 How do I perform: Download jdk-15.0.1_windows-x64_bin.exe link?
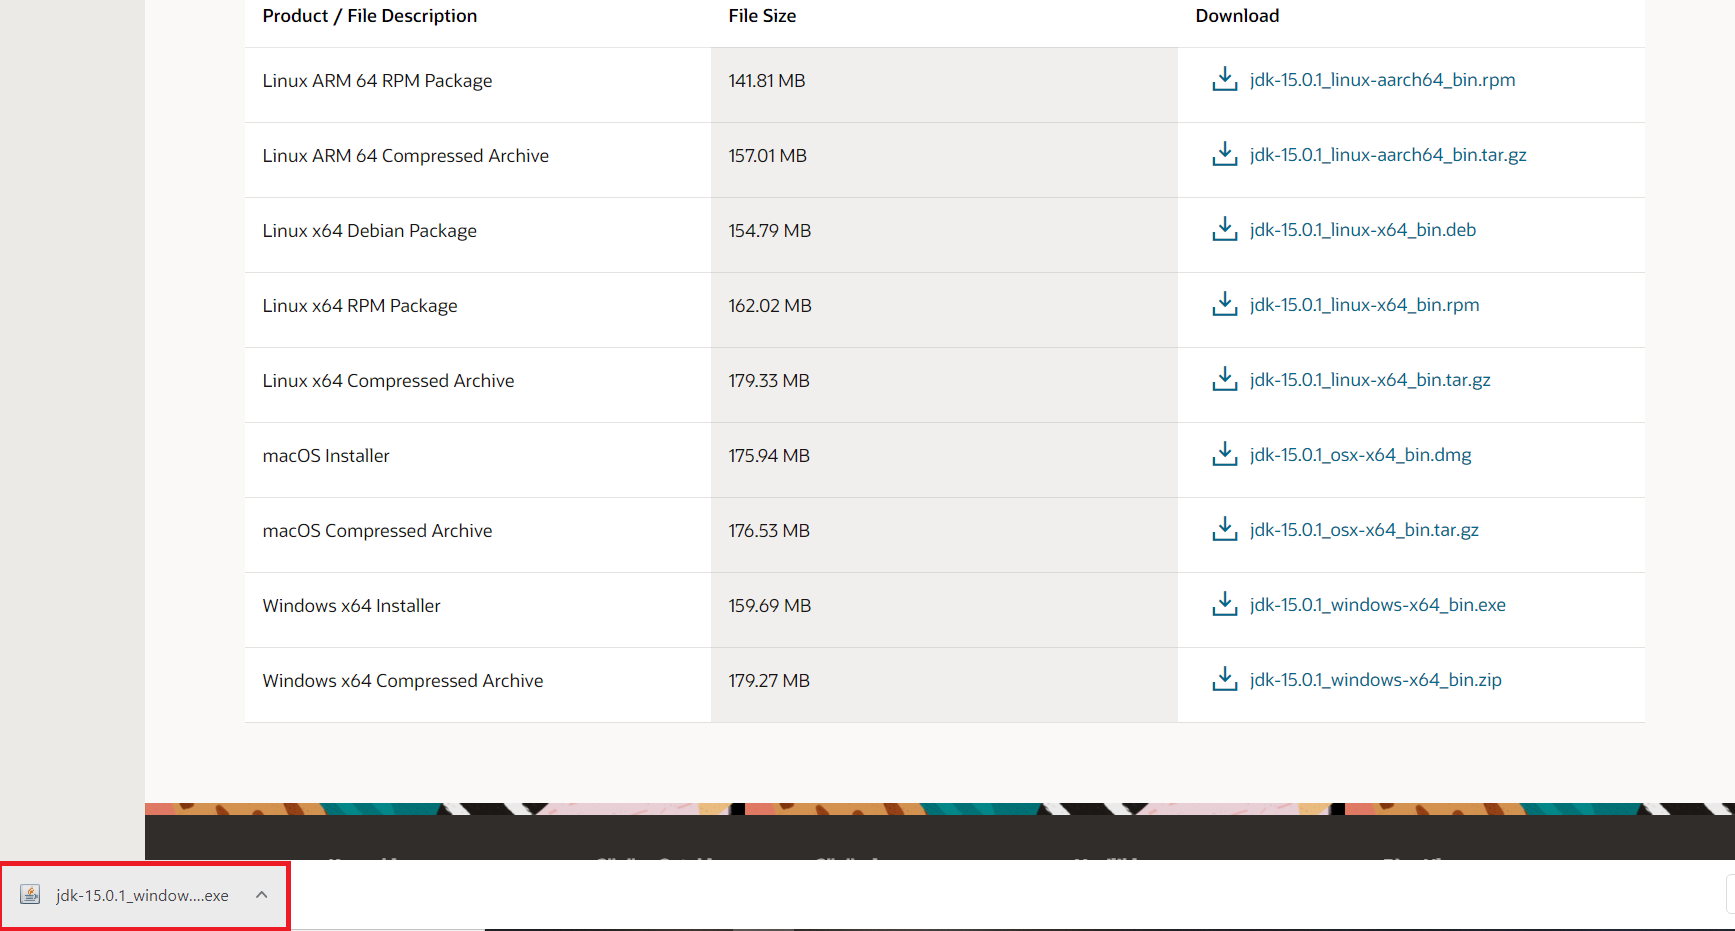tap(1377, 605)
